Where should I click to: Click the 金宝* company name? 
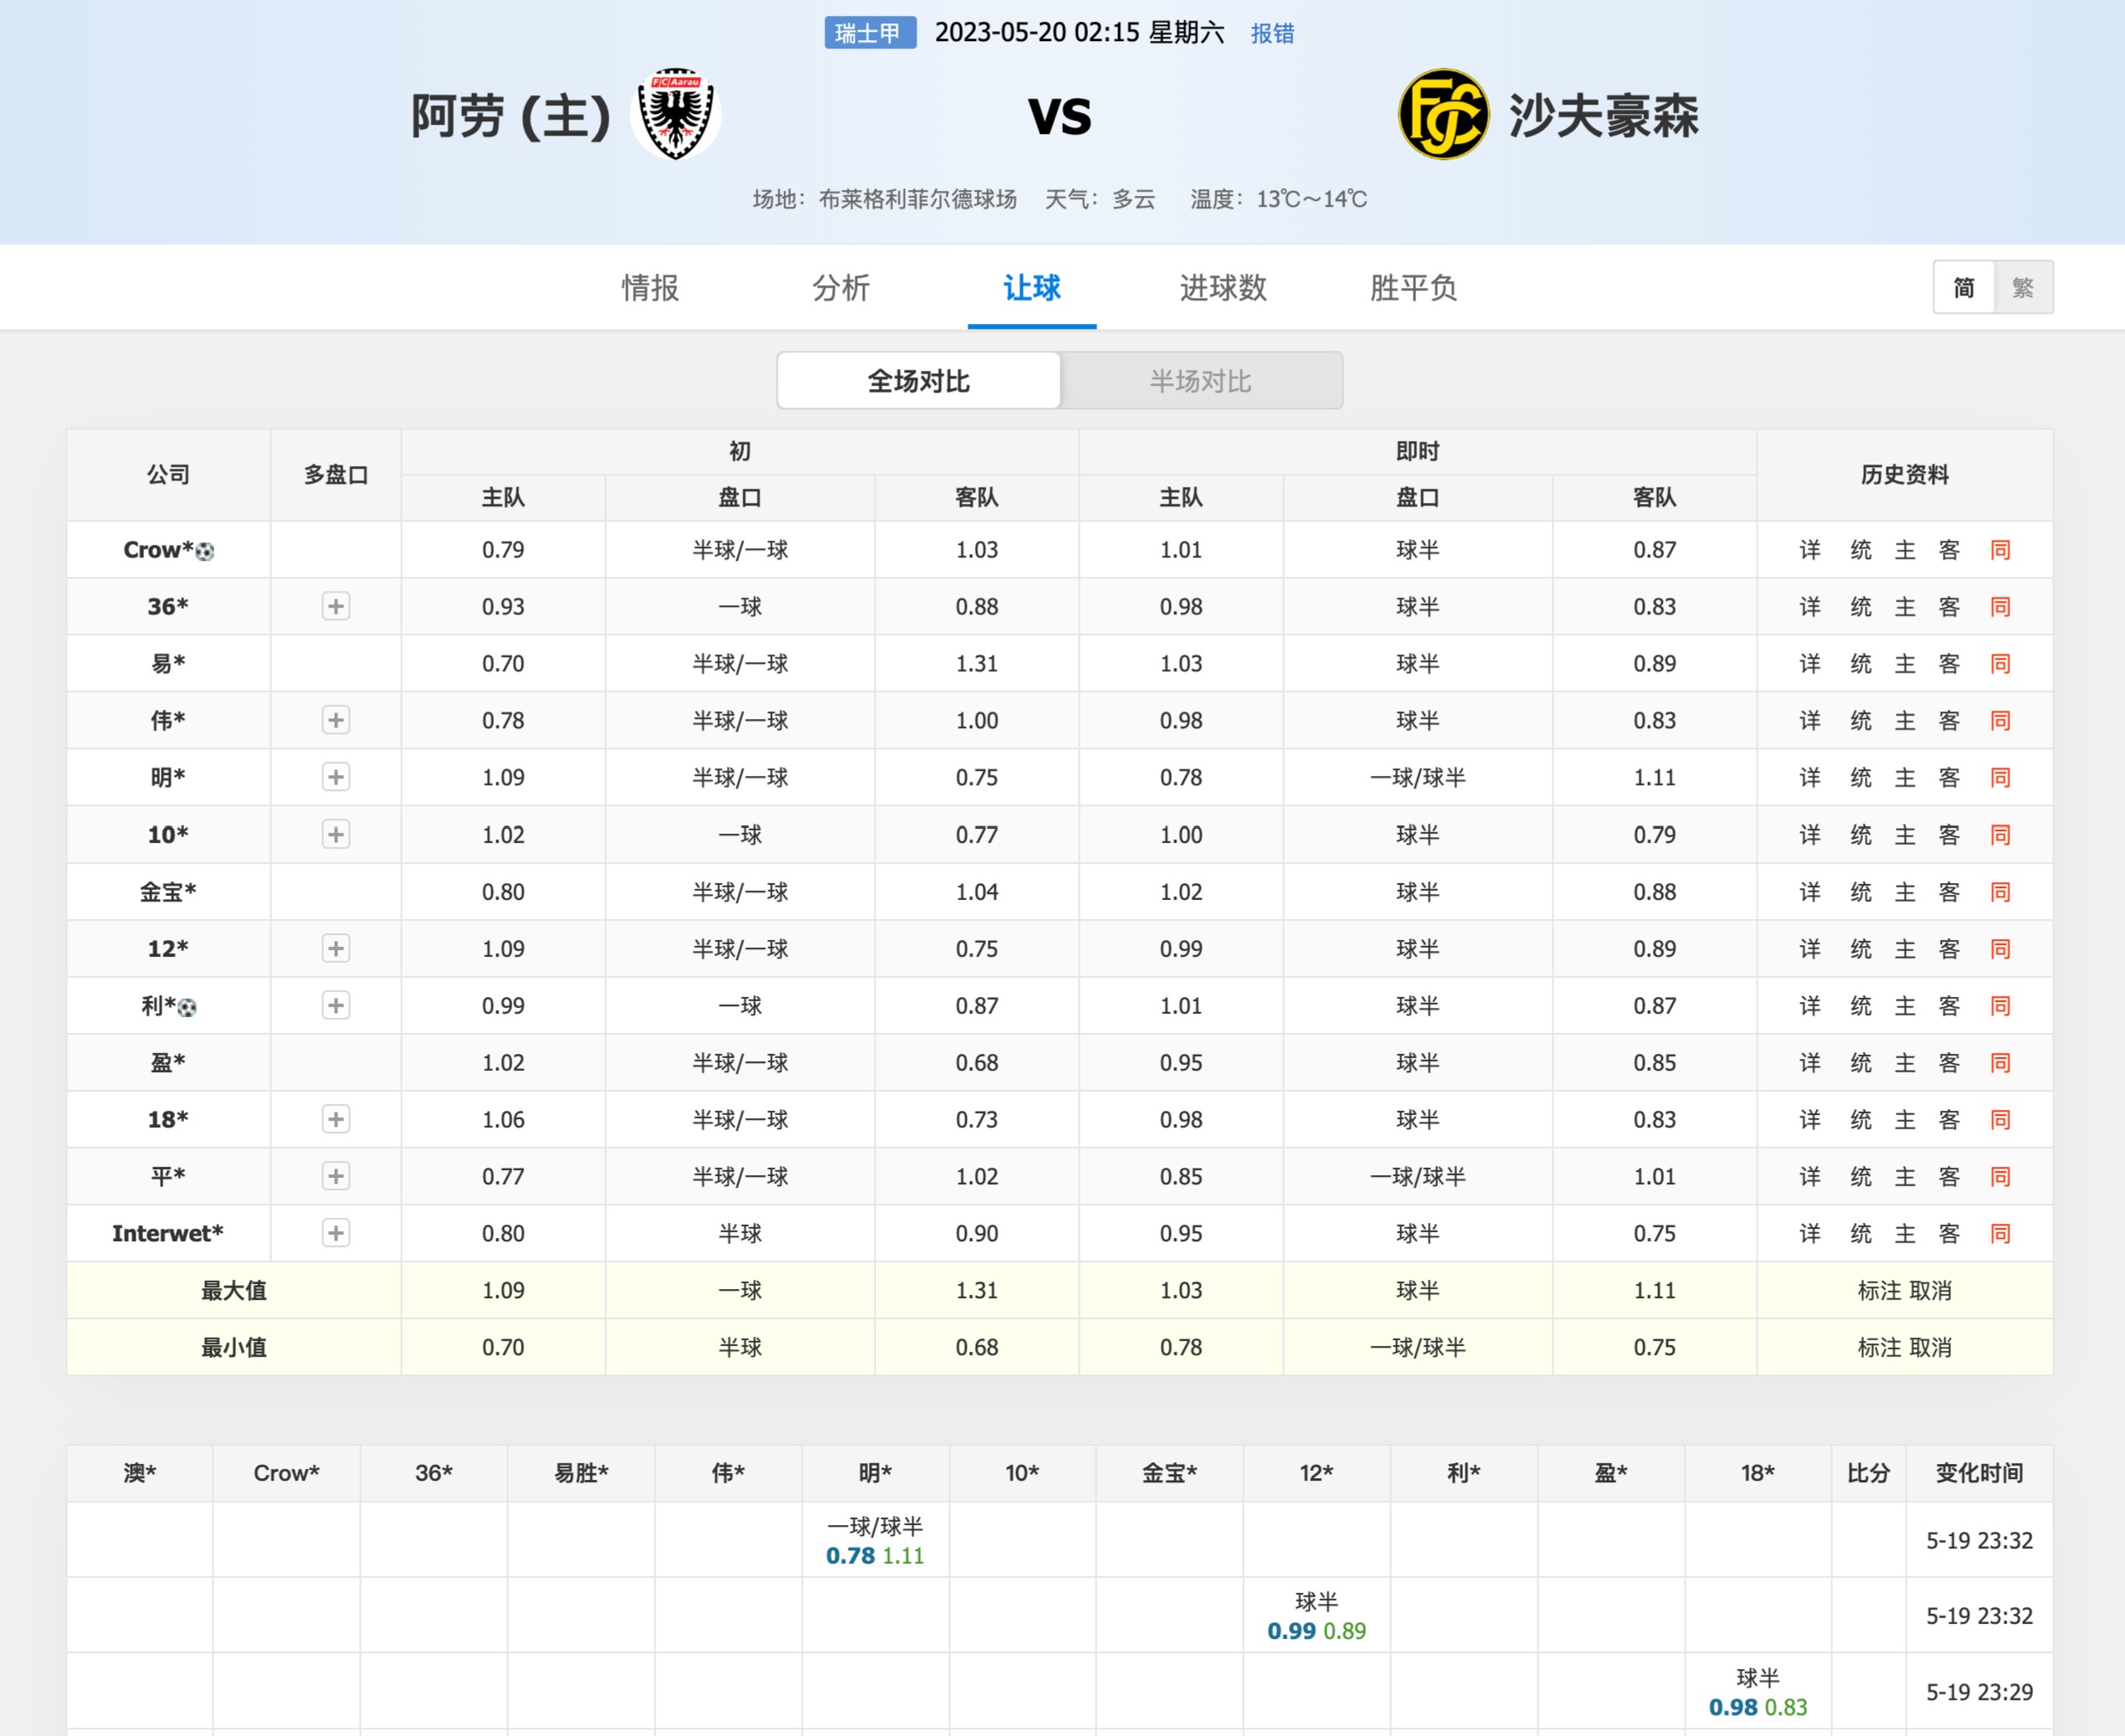tap(168, 891)
